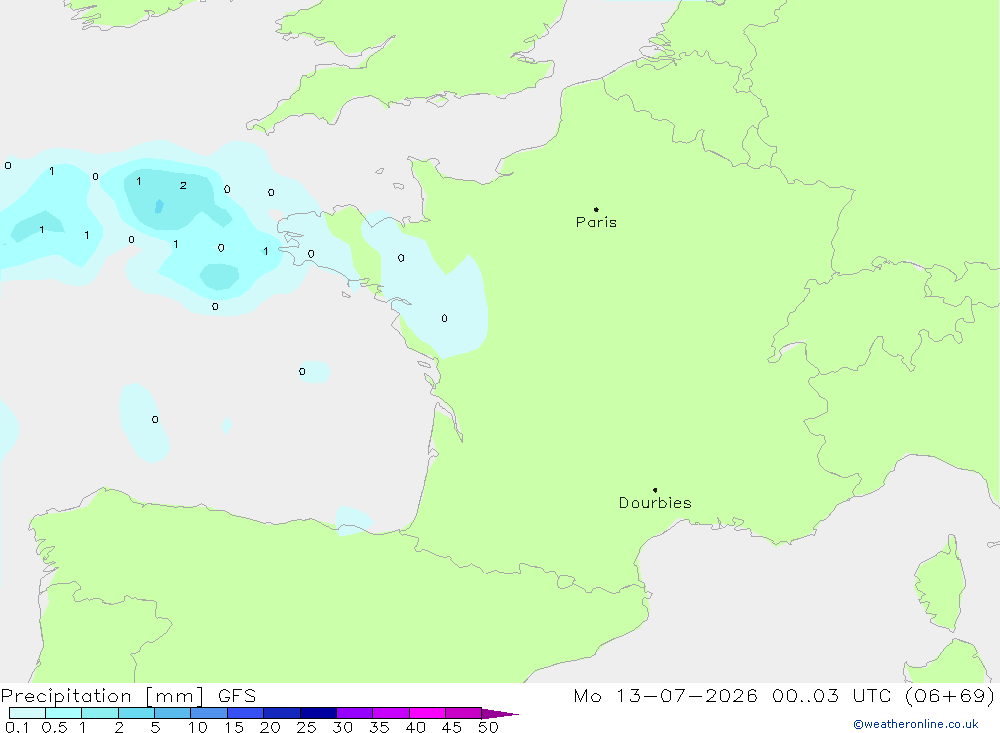The height and width of the screenshot is (733, 1000).
Task: Click the Dourbies location label
Action: click(655, 503)
